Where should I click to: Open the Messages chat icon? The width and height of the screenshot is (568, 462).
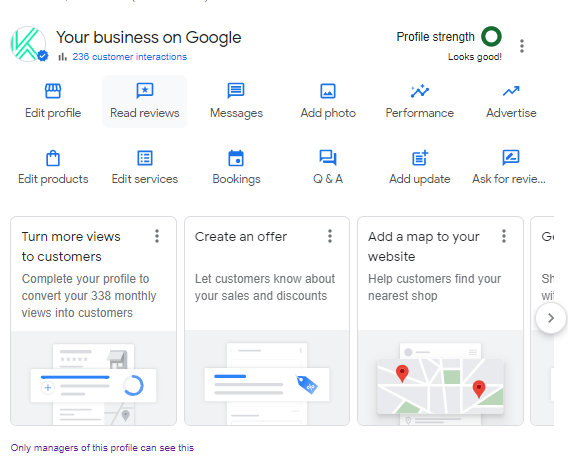(236, 91)
